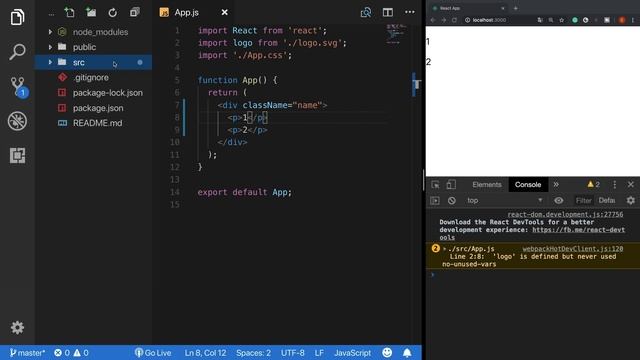
Task: Click the './App.css' import line
Action: click(245, 55)
